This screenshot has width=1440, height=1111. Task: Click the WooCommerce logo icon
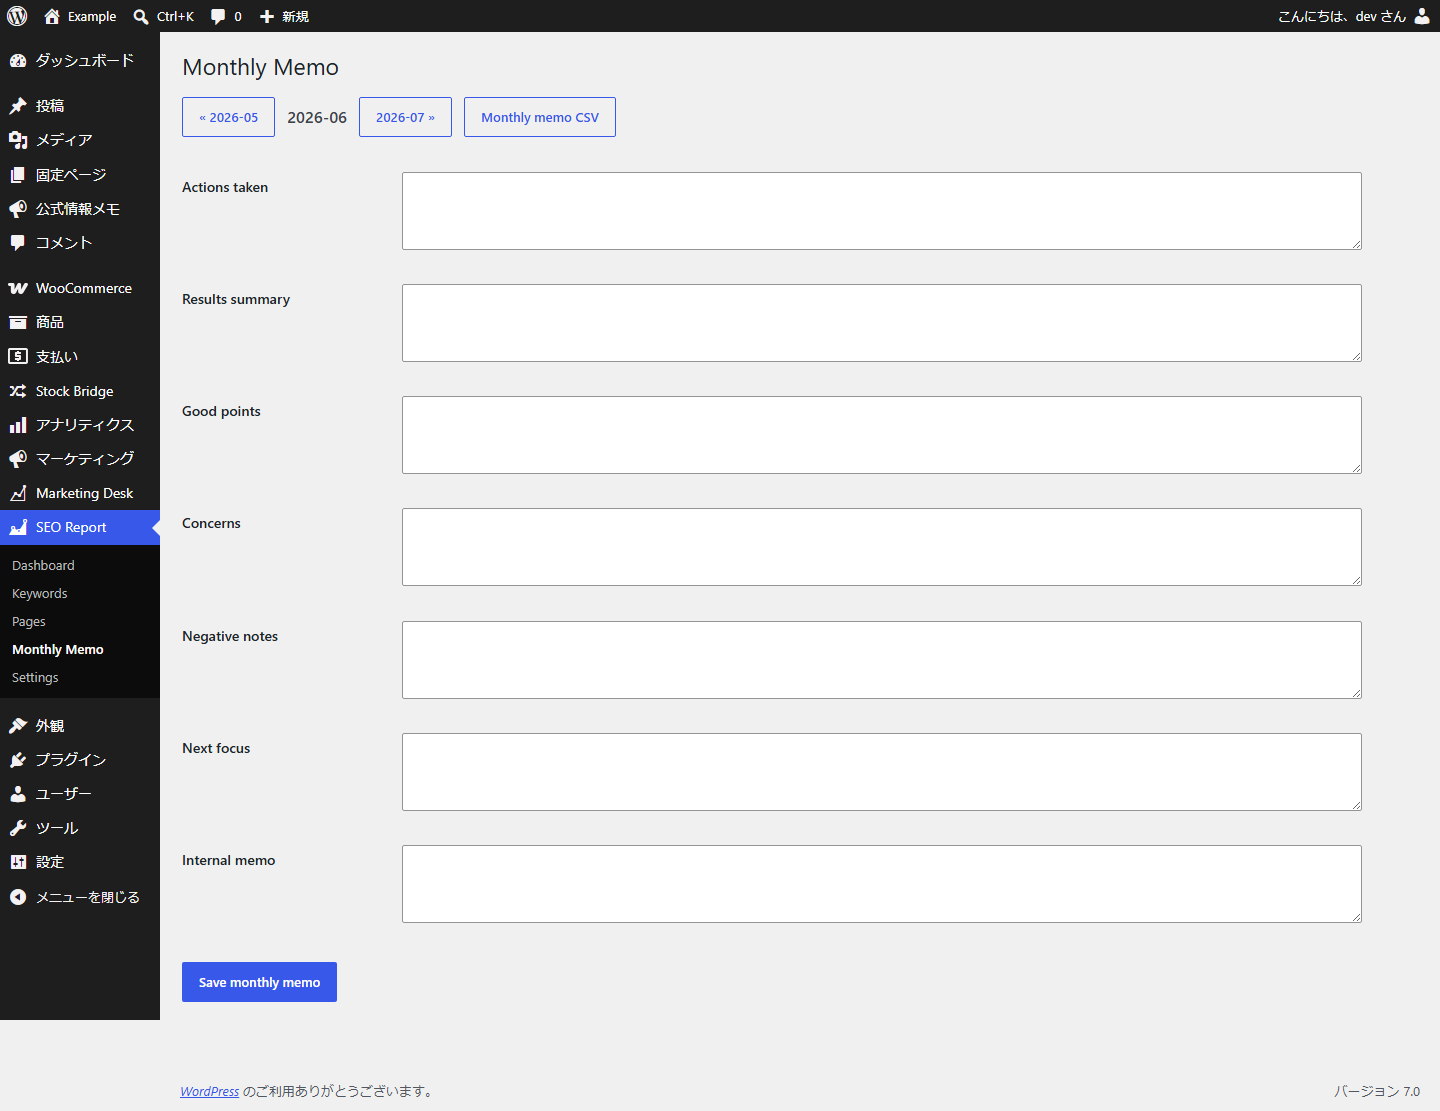18,288
